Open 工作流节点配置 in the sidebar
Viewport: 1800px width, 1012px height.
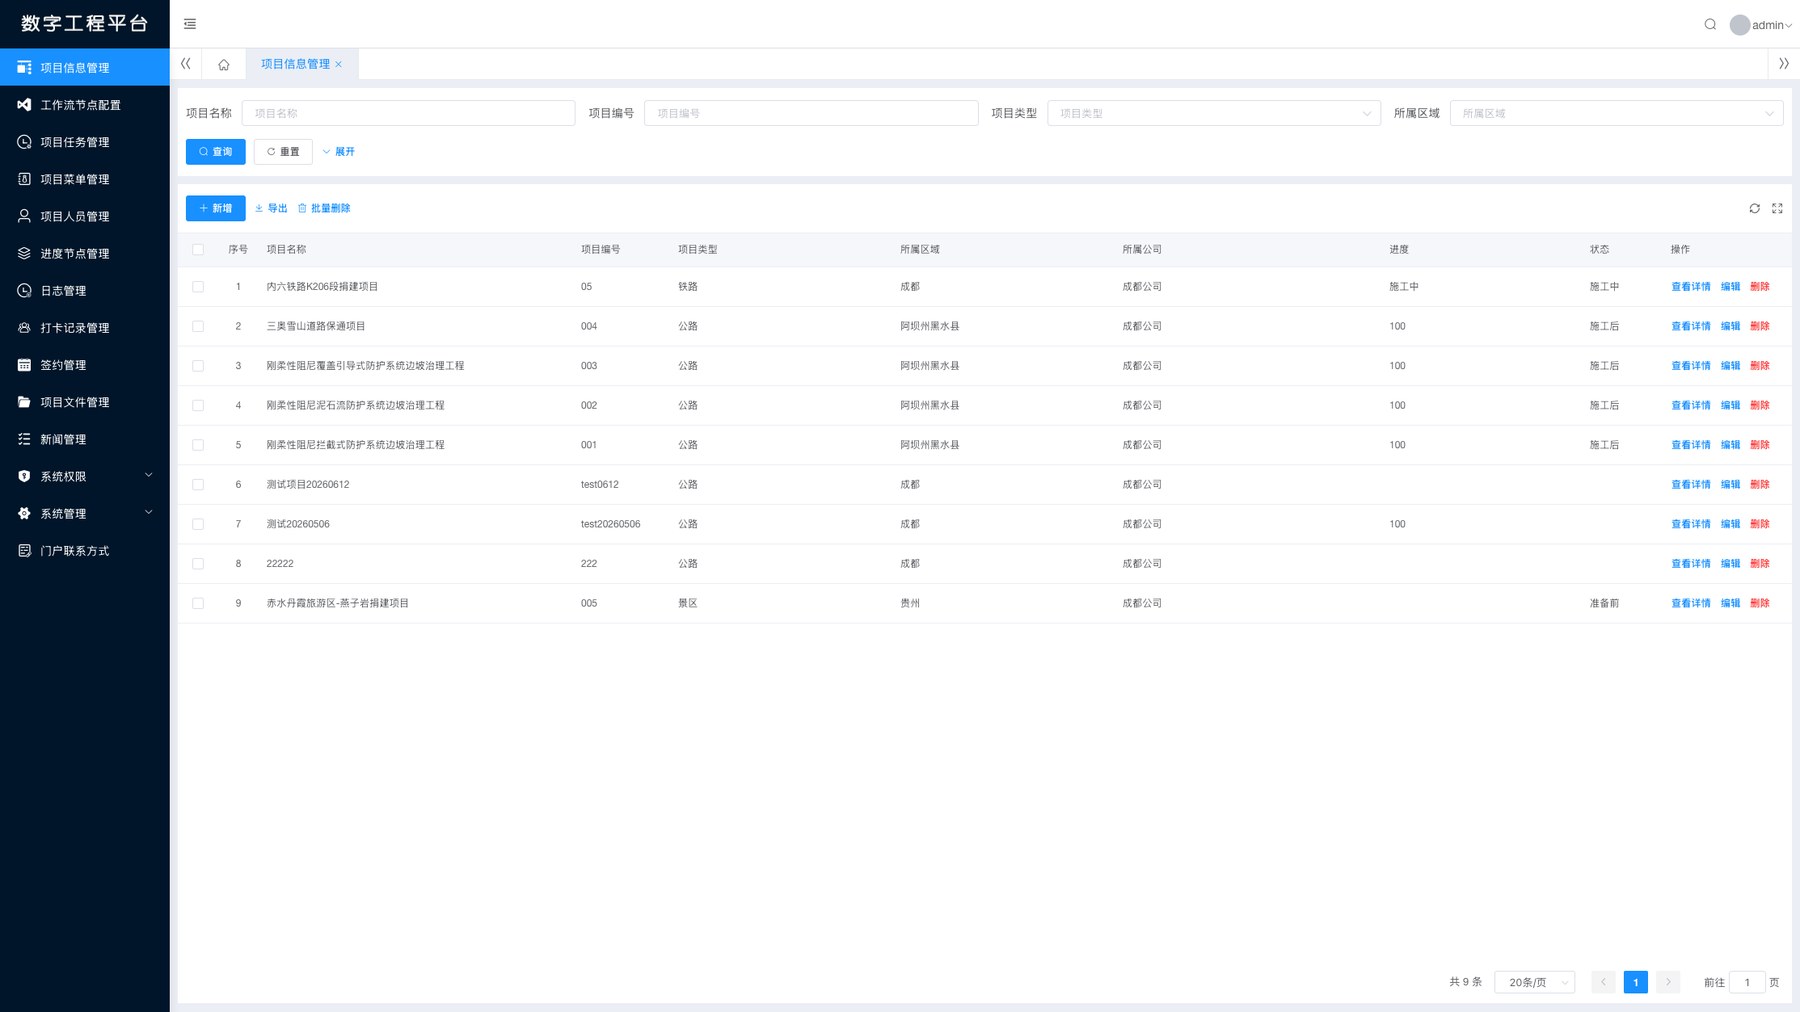point(85,105)
